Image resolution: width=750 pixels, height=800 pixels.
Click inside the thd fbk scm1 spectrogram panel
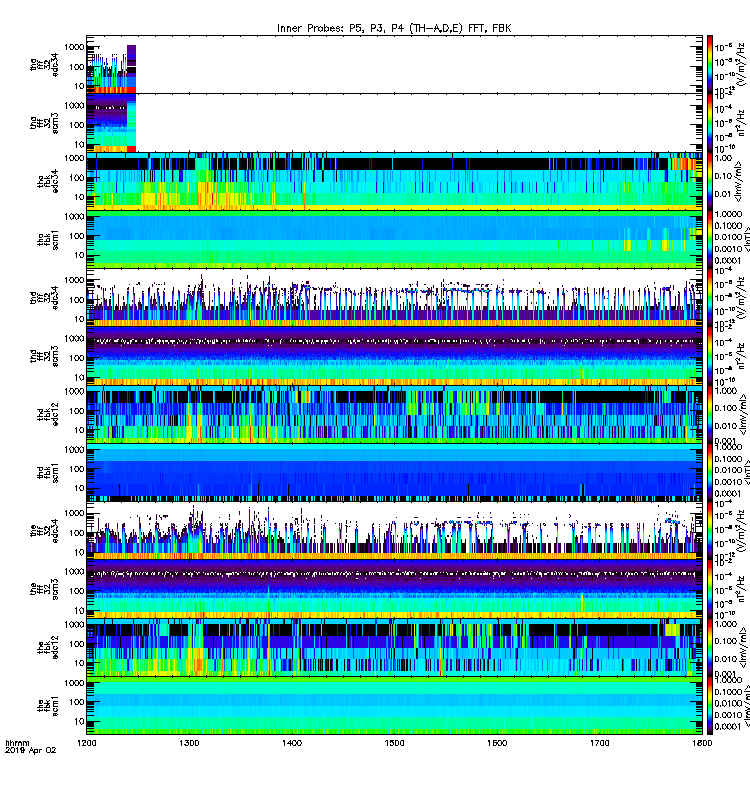(x=394, y=473)
